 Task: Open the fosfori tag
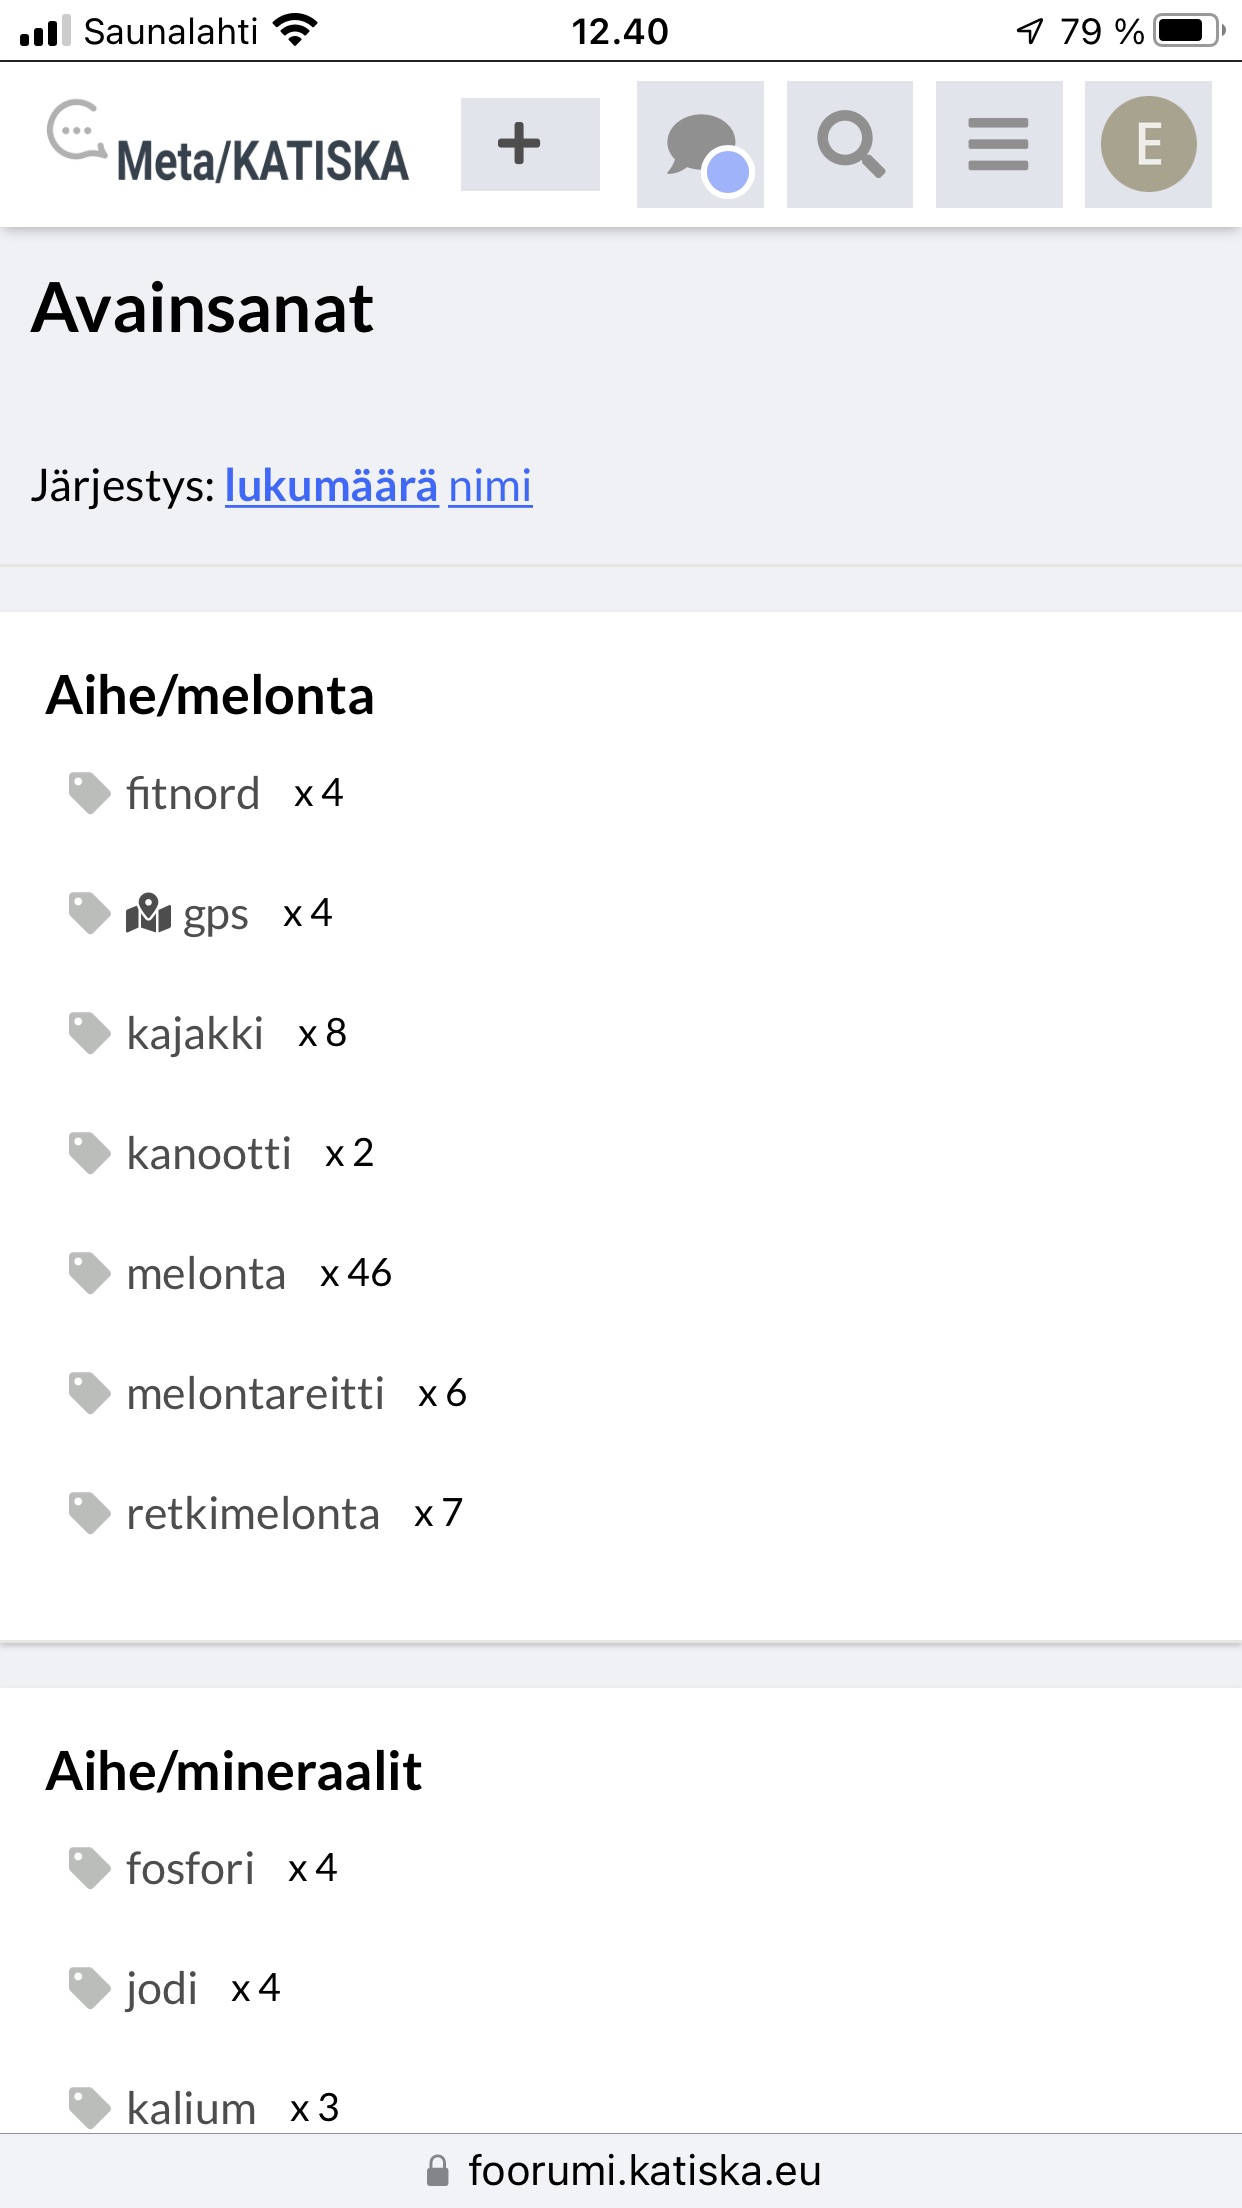click(x=190, y=1869)
